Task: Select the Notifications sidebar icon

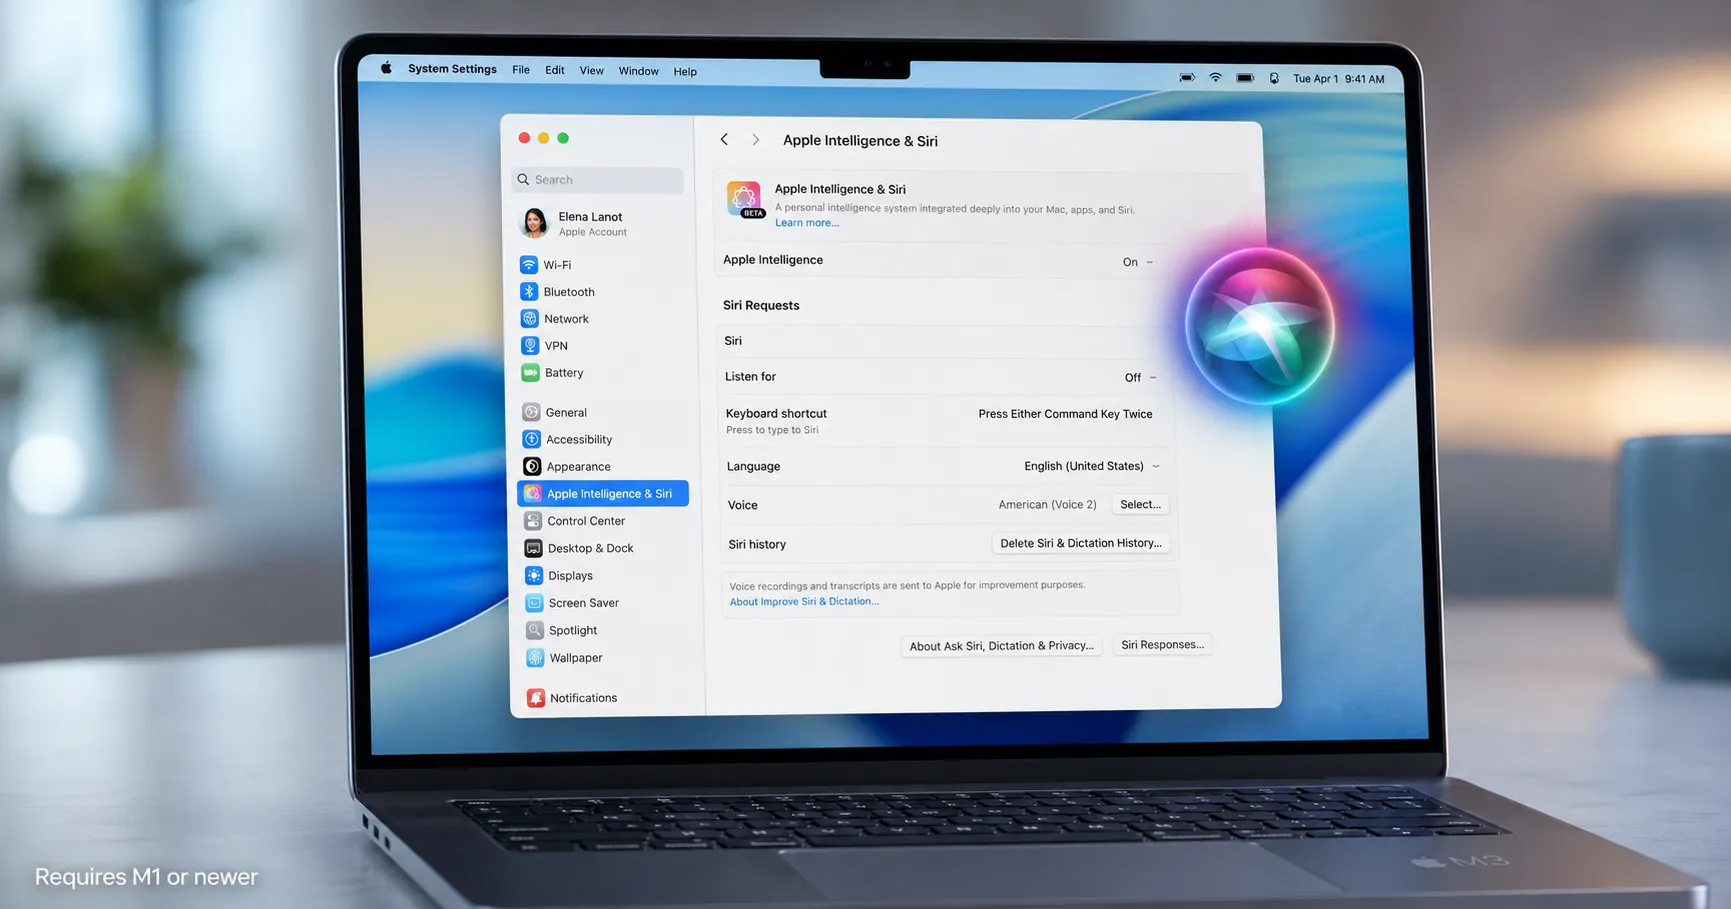Action: 536,698
